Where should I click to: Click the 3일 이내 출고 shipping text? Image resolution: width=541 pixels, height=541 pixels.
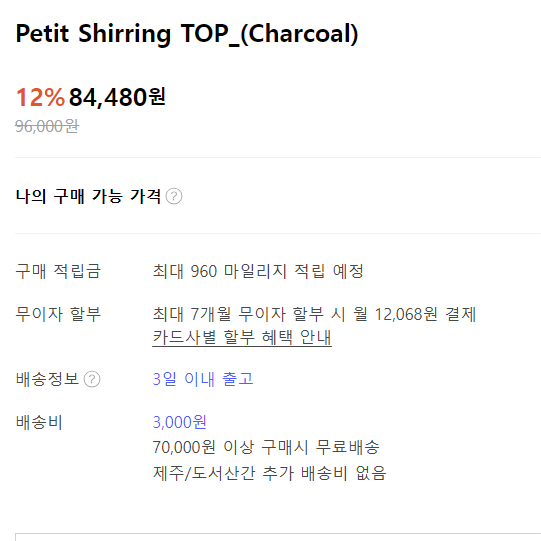click(203, 379)
